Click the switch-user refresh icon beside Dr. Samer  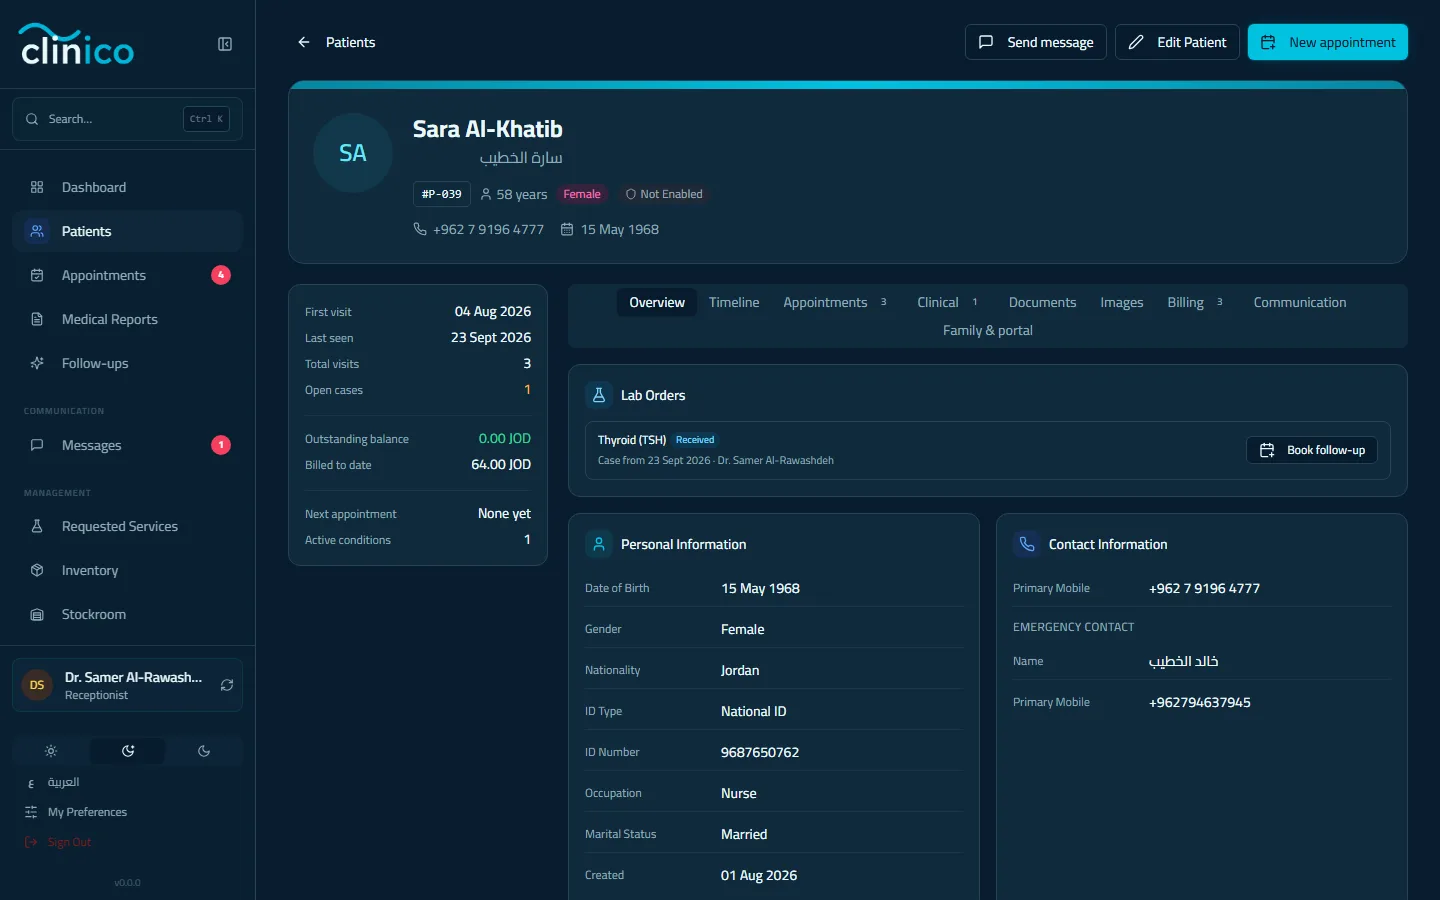point(227,685)
